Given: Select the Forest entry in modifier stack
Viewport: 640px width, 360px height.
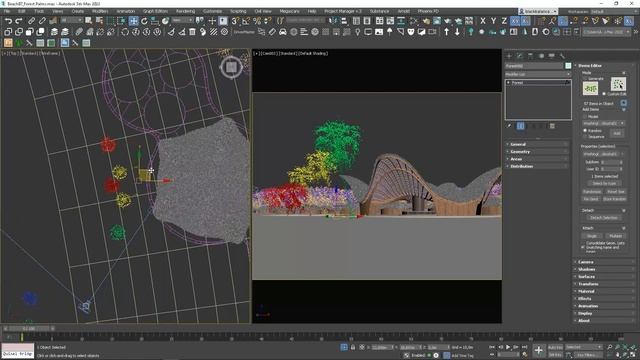Looking at the screenshot, I should [x=538, y=83].
